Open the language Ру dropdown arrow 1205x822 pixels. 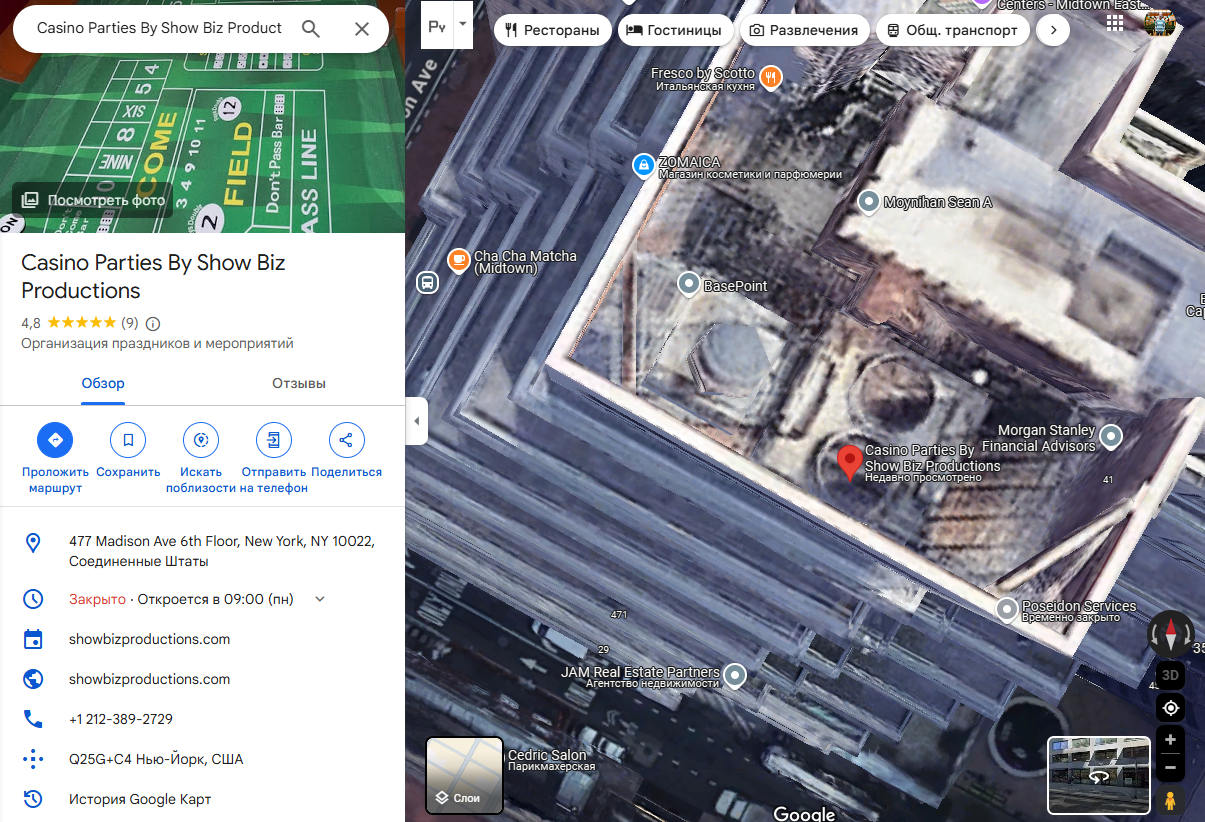462,24
